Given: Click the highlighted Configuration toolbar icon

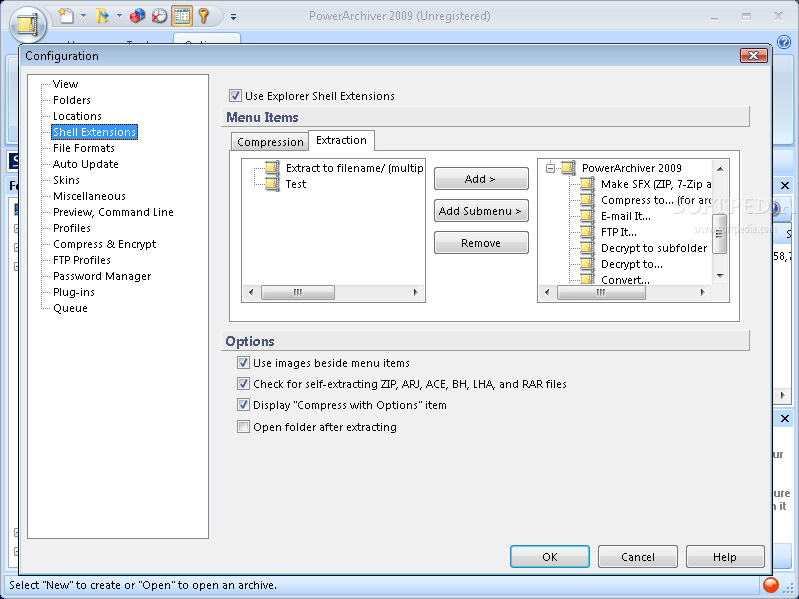Looking at the screenshot, I should (x=182, y=16).
